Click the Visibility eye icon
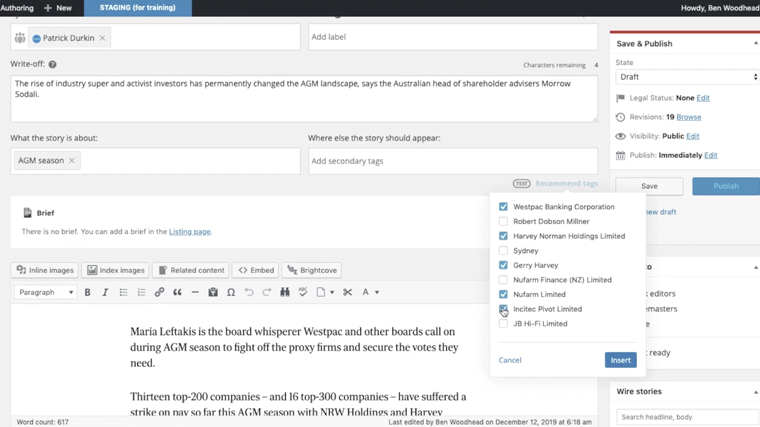Image resolution: width=760 pixels, height=427 pixels. click(620, 136)
